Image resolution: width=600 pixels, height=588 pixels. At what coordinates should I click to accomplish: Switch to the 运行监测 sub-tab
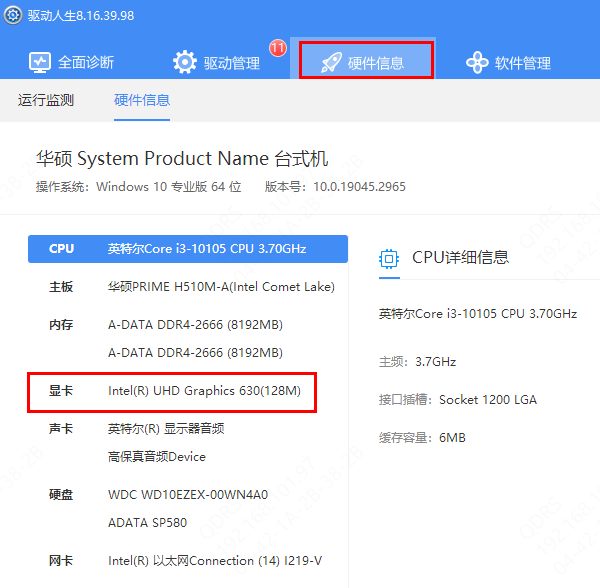coord(46,100)
